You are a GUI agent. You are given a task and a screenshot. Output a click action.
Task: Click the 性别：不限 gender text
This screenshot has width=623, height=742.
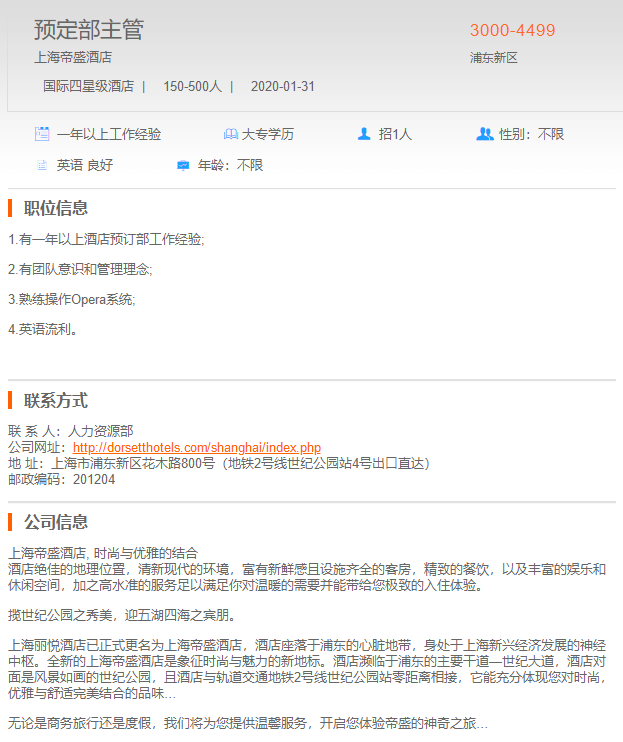[x=532, y=134]
